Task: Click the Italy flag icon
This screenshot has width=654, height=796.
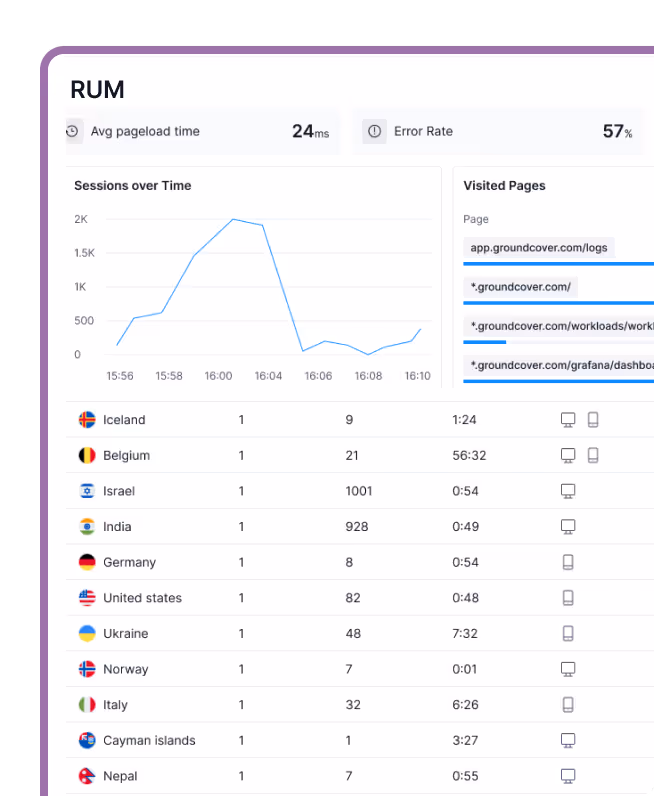Action: (x=87, y=705)
